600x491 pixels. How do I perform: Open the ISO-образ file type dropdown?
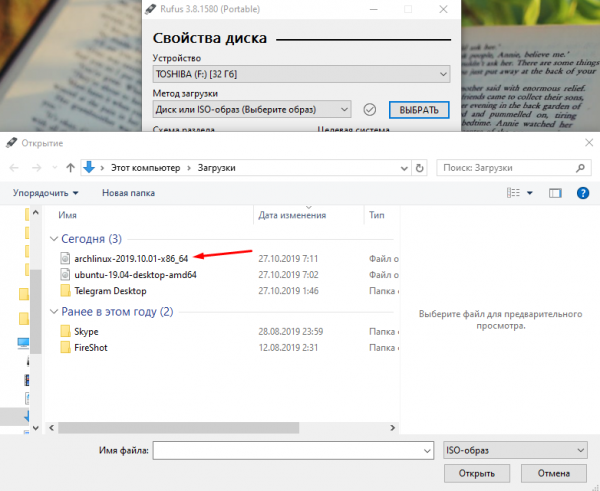click(x=515, y=450)
